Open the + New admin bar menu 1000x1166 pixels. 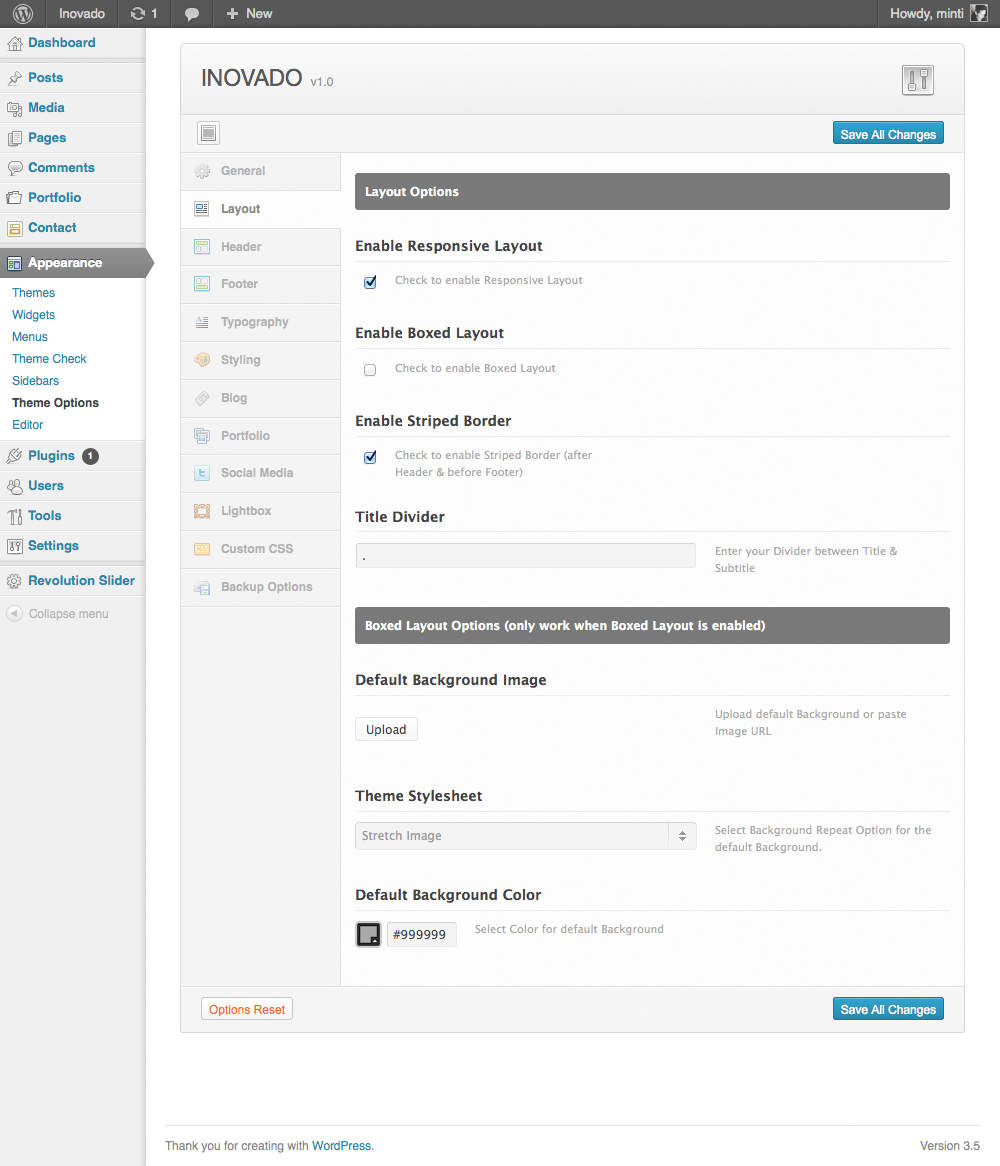pyautogui.click(x=249, y=14)
